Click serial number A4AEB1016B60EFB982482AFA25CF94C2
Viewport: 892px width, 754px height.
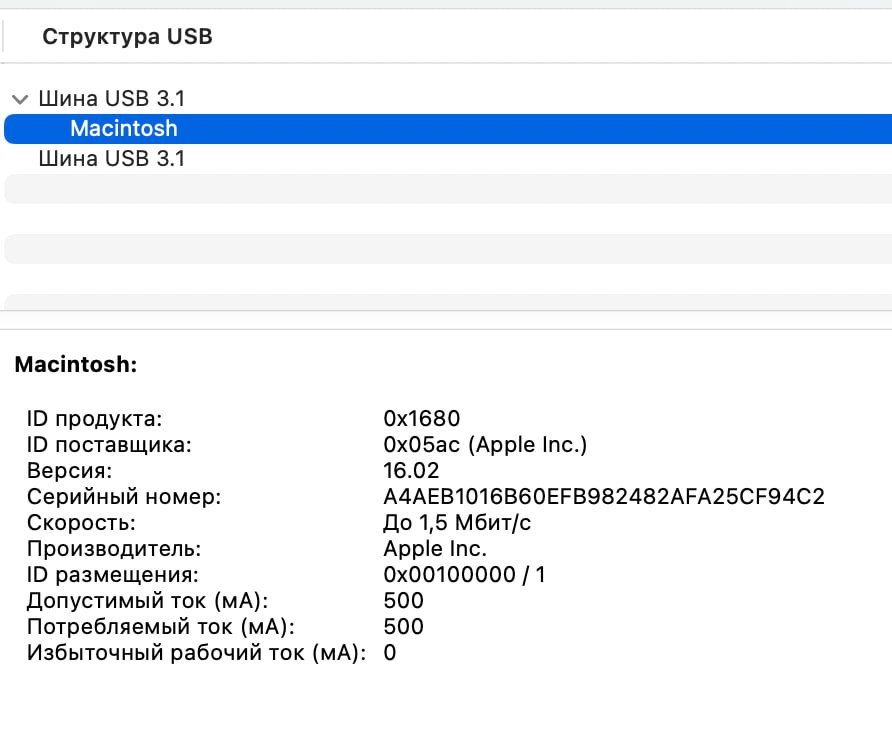coord(604,497)
